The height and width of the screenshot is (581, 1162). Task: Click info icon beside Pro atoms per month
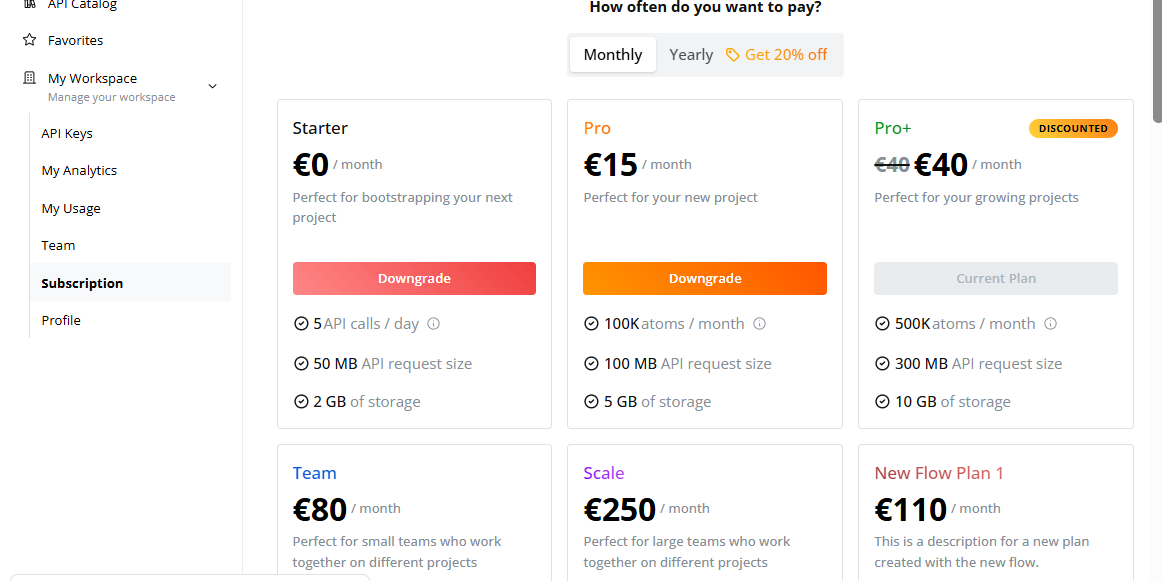coord(759,324)
